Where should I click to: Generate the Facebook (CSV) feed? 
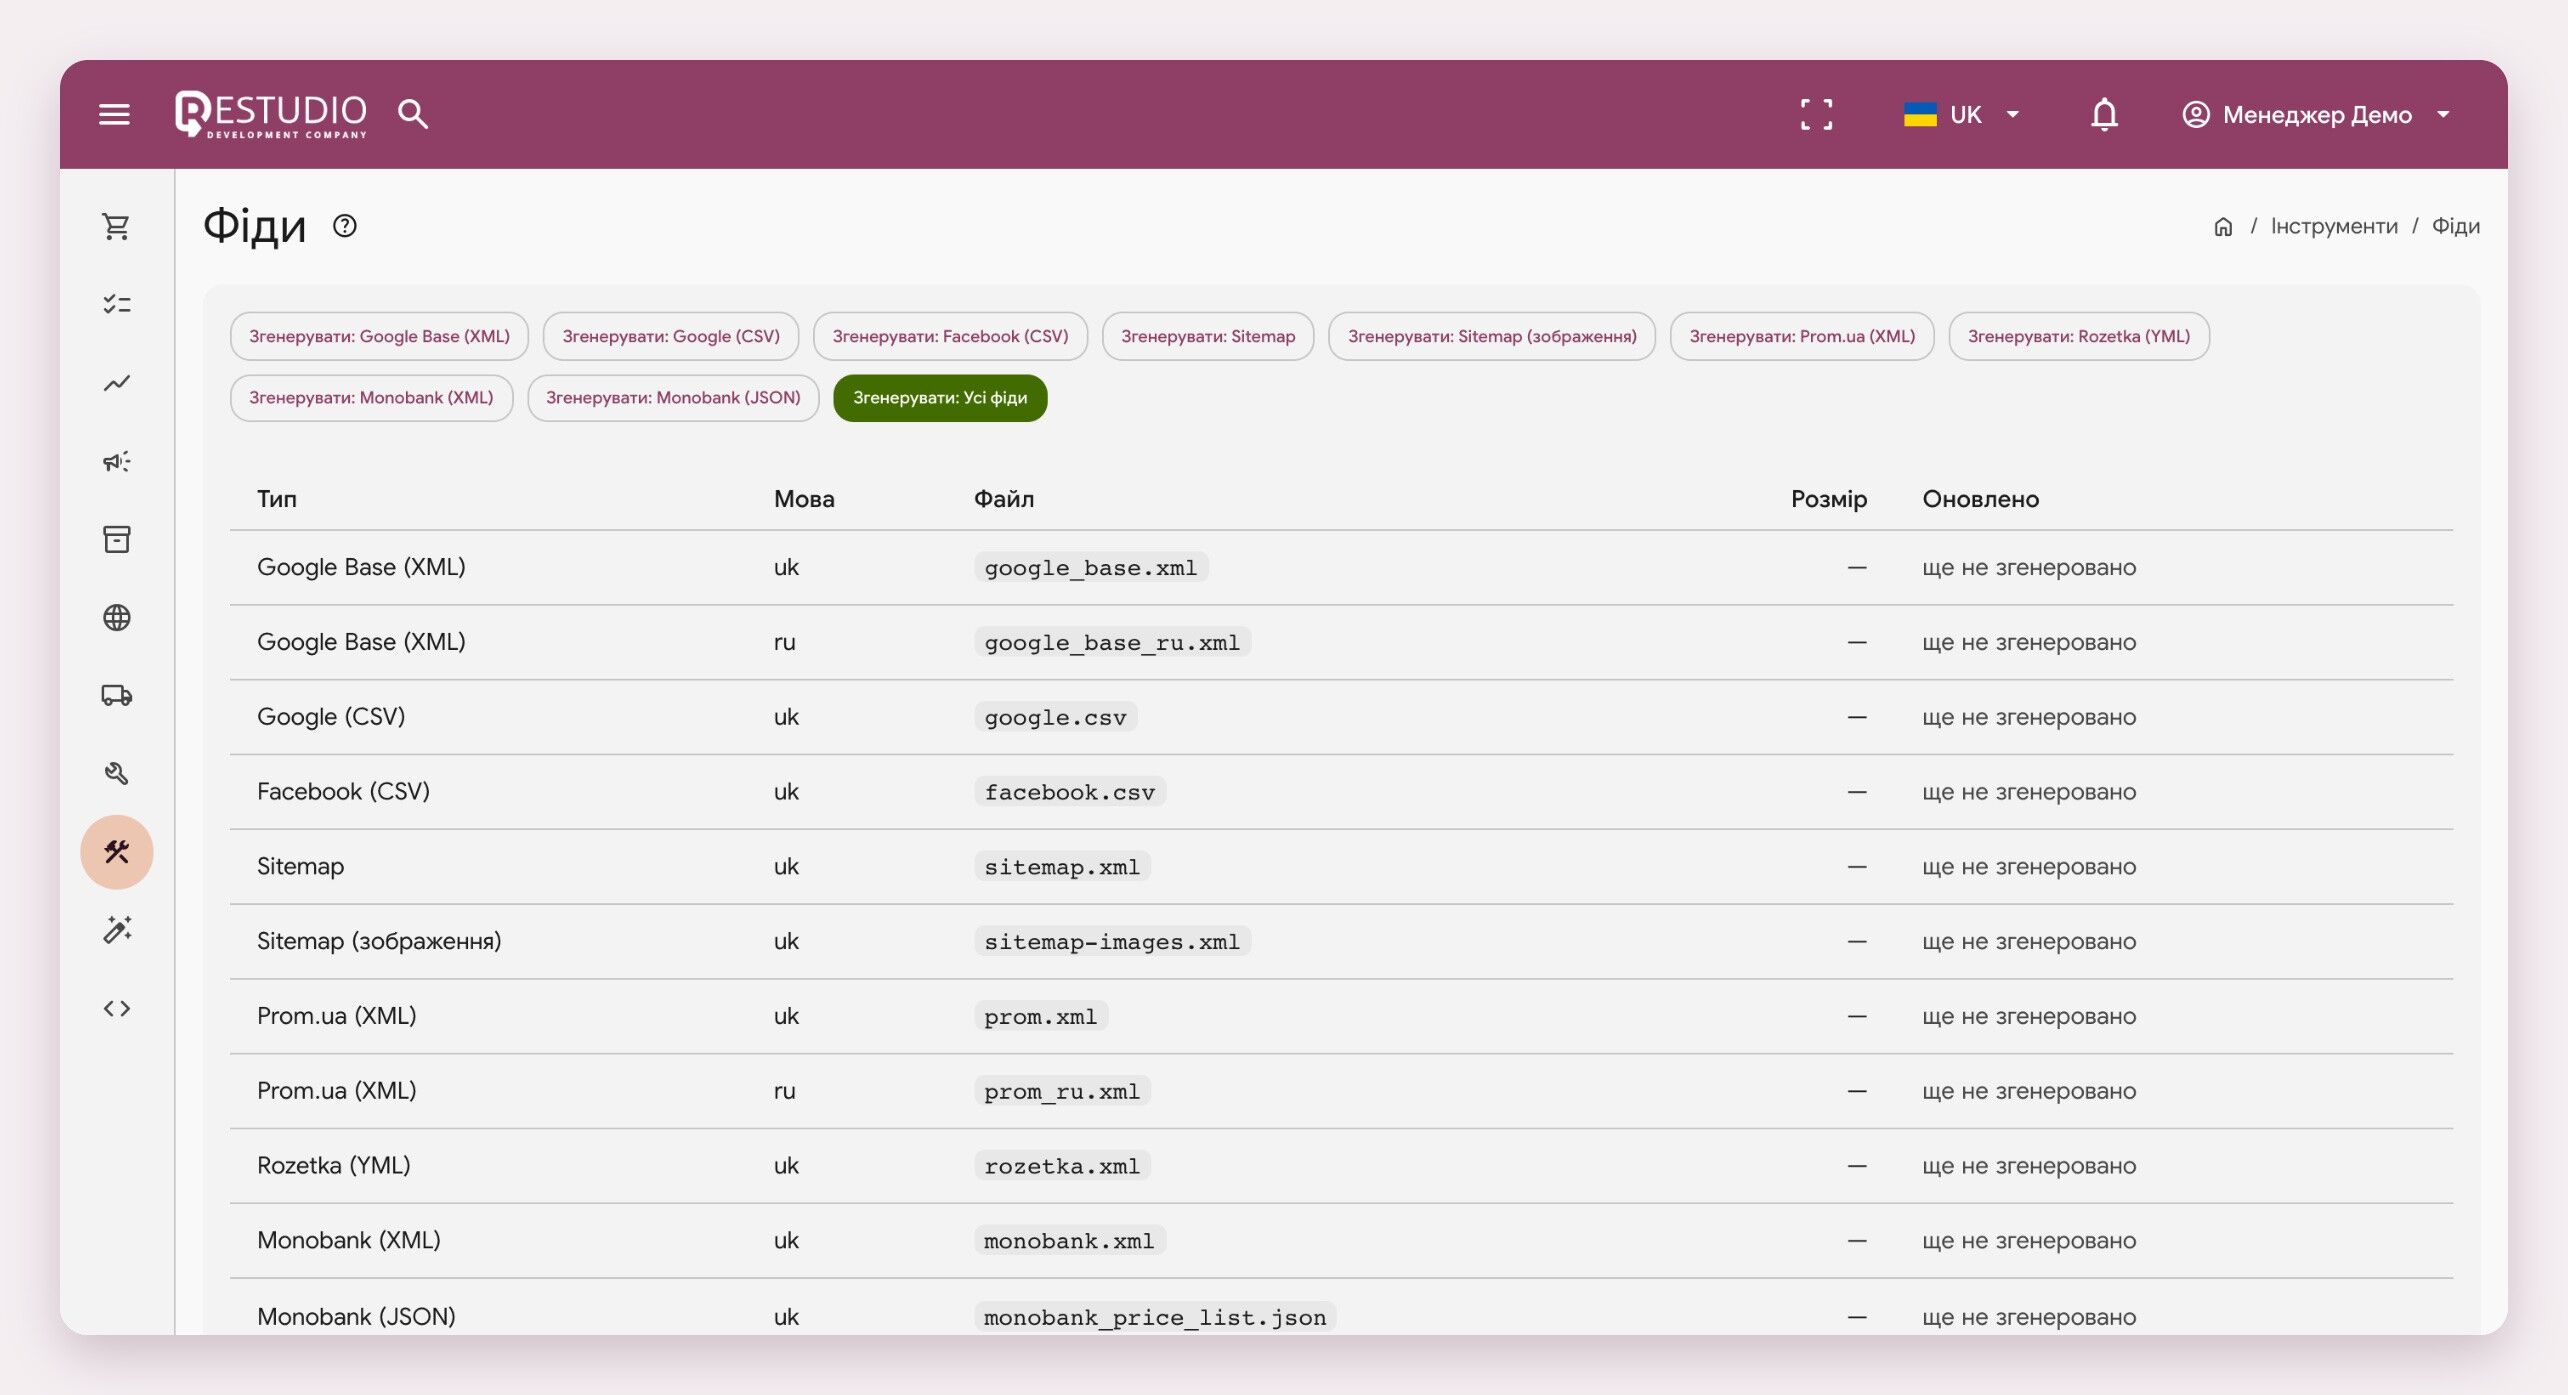[x=950, y=336]
